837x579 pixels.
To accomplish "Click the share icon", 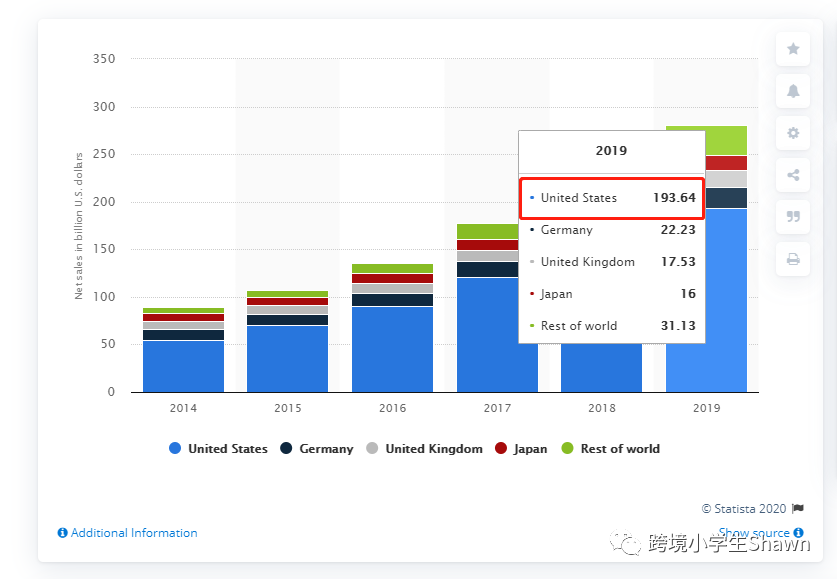I will point(793,175).
